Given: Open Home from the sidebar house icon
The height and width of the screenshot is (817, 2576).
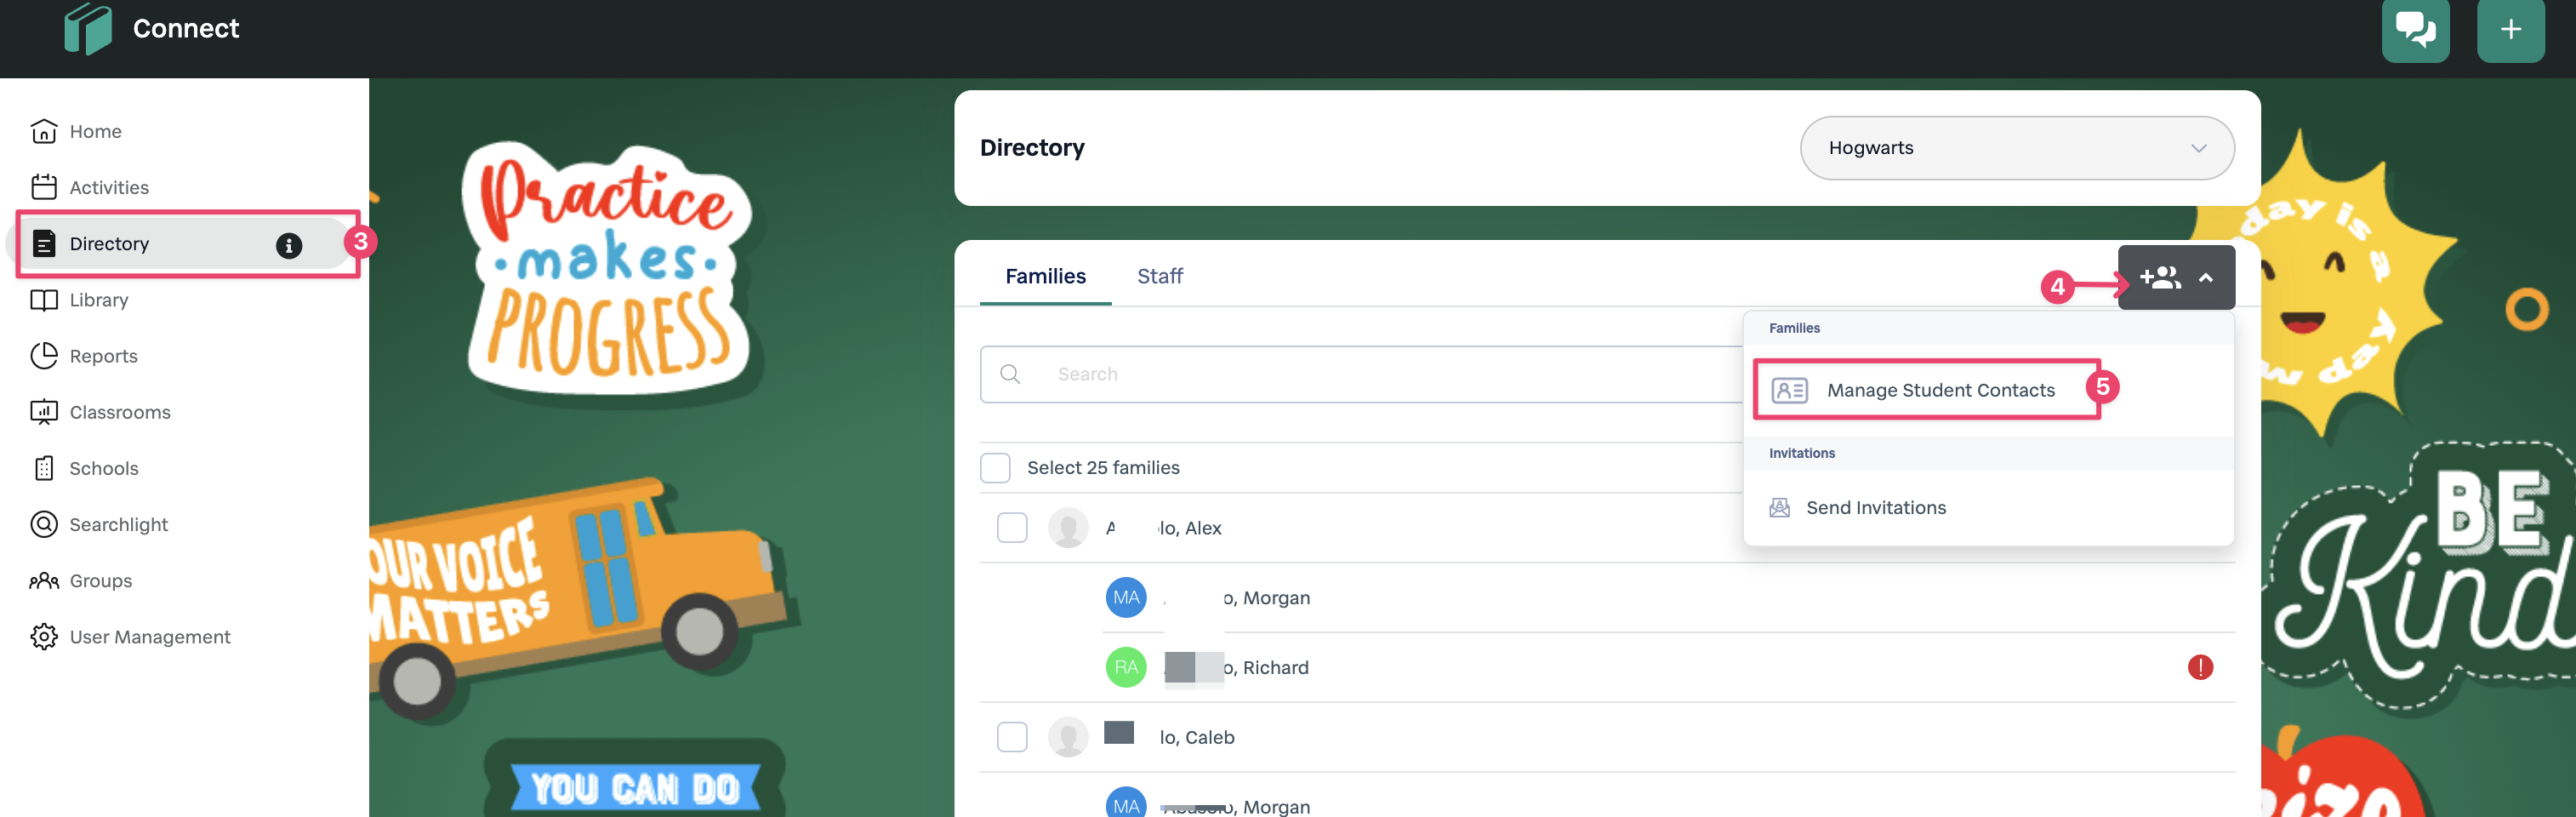Looking at the screenshot, I should click(x=44, y=131).
